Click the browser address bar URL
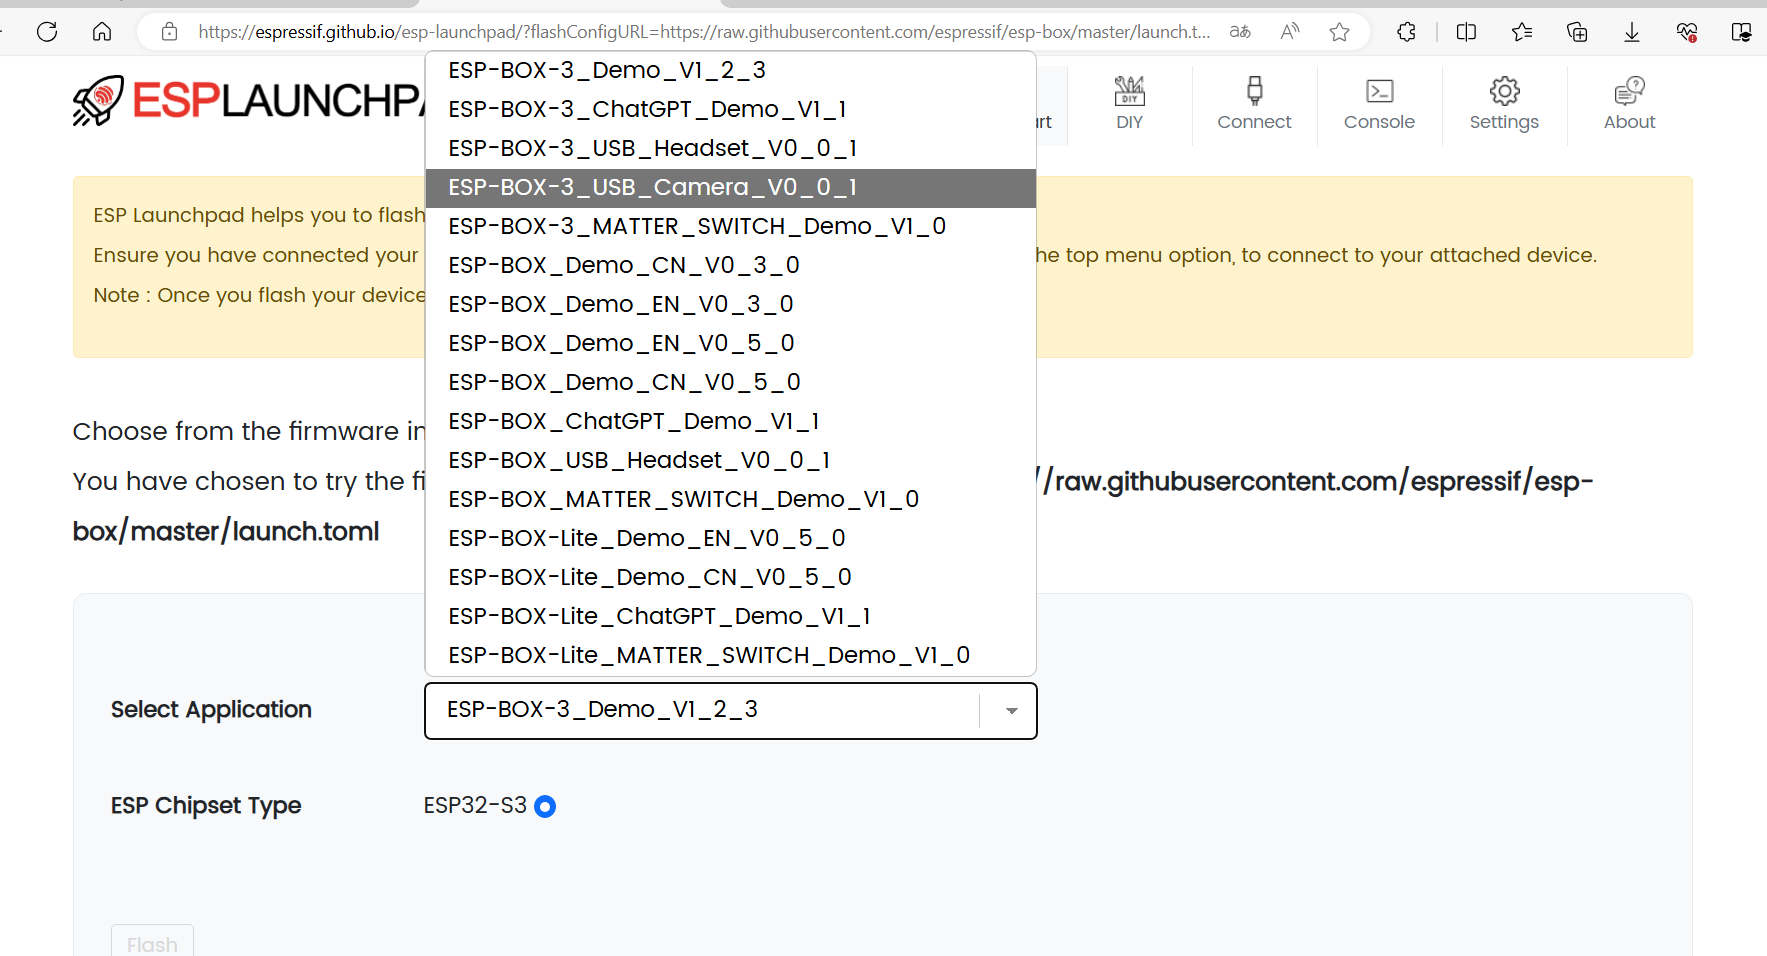 point(704,32)
